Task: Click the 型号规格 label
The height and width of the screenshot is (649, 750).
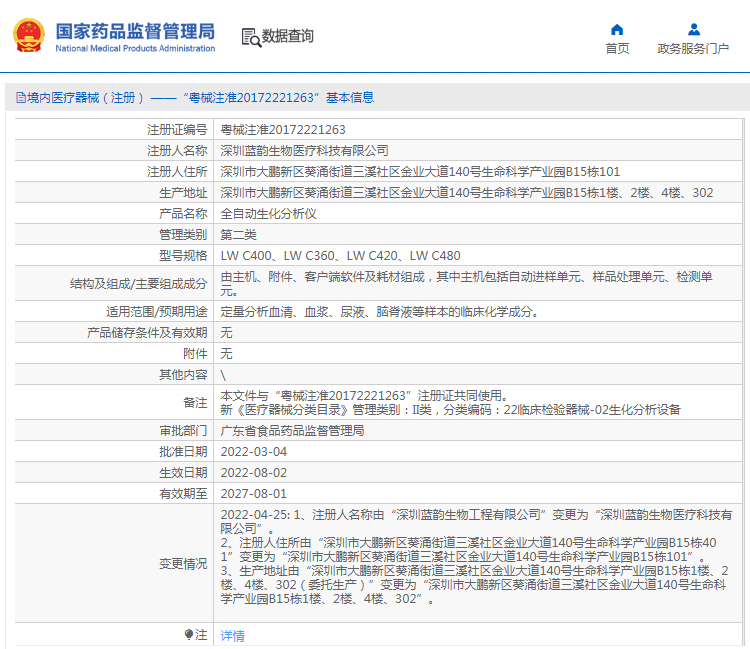Action: (183, 256)
